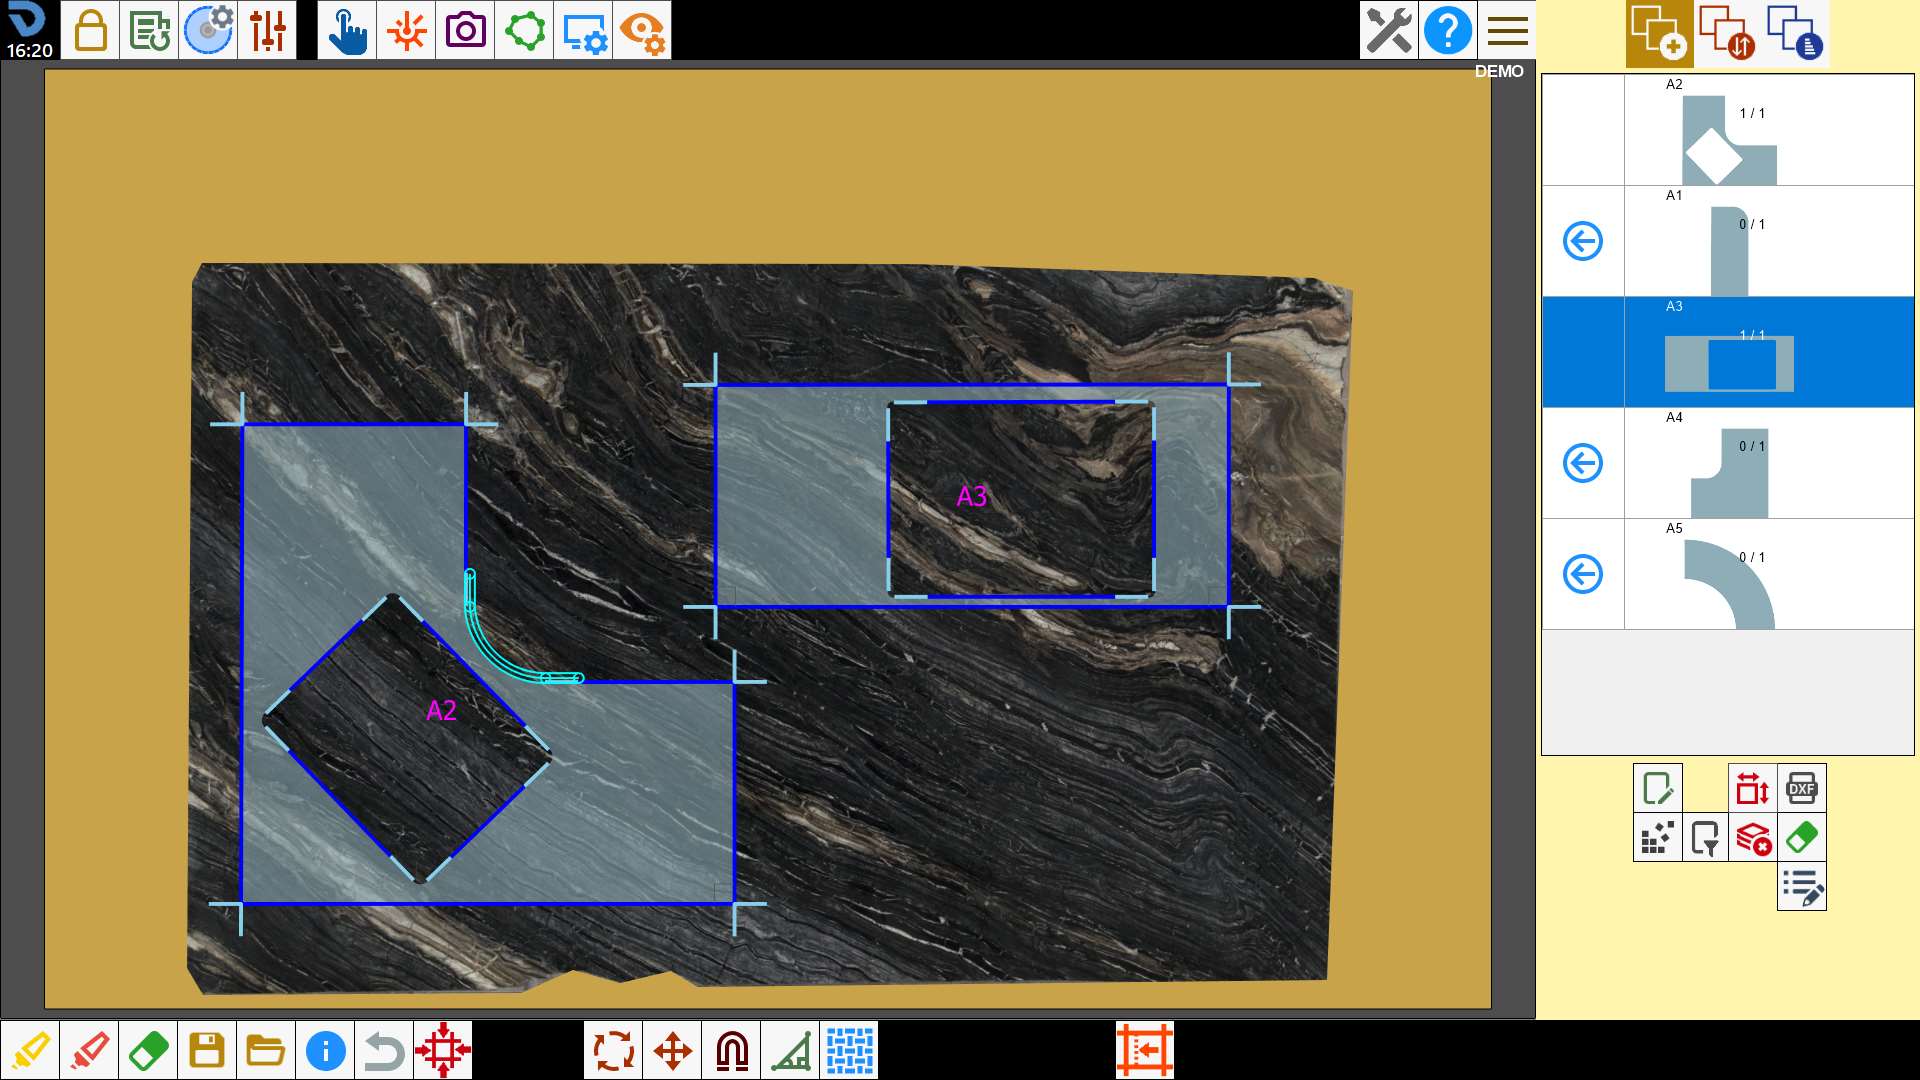The image size is (1920, 1080).
Task: Open the help question mark
Action: 1448,30
